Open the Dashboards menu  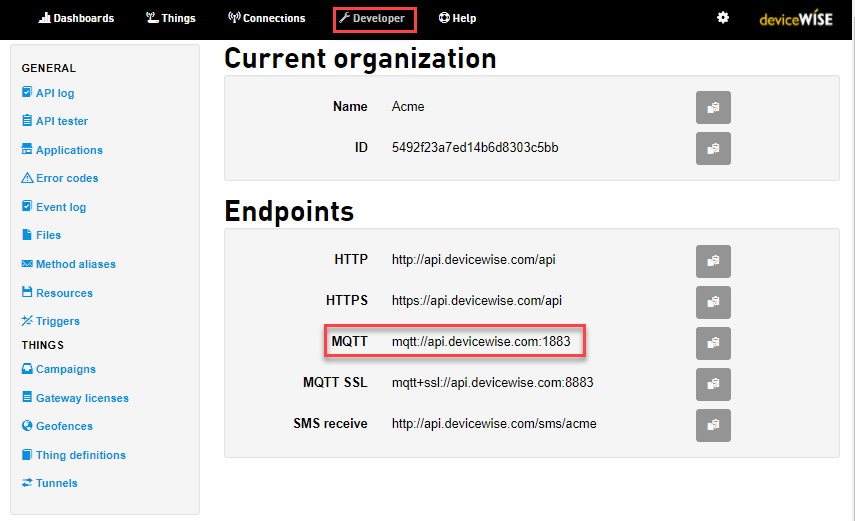(76, 18)
